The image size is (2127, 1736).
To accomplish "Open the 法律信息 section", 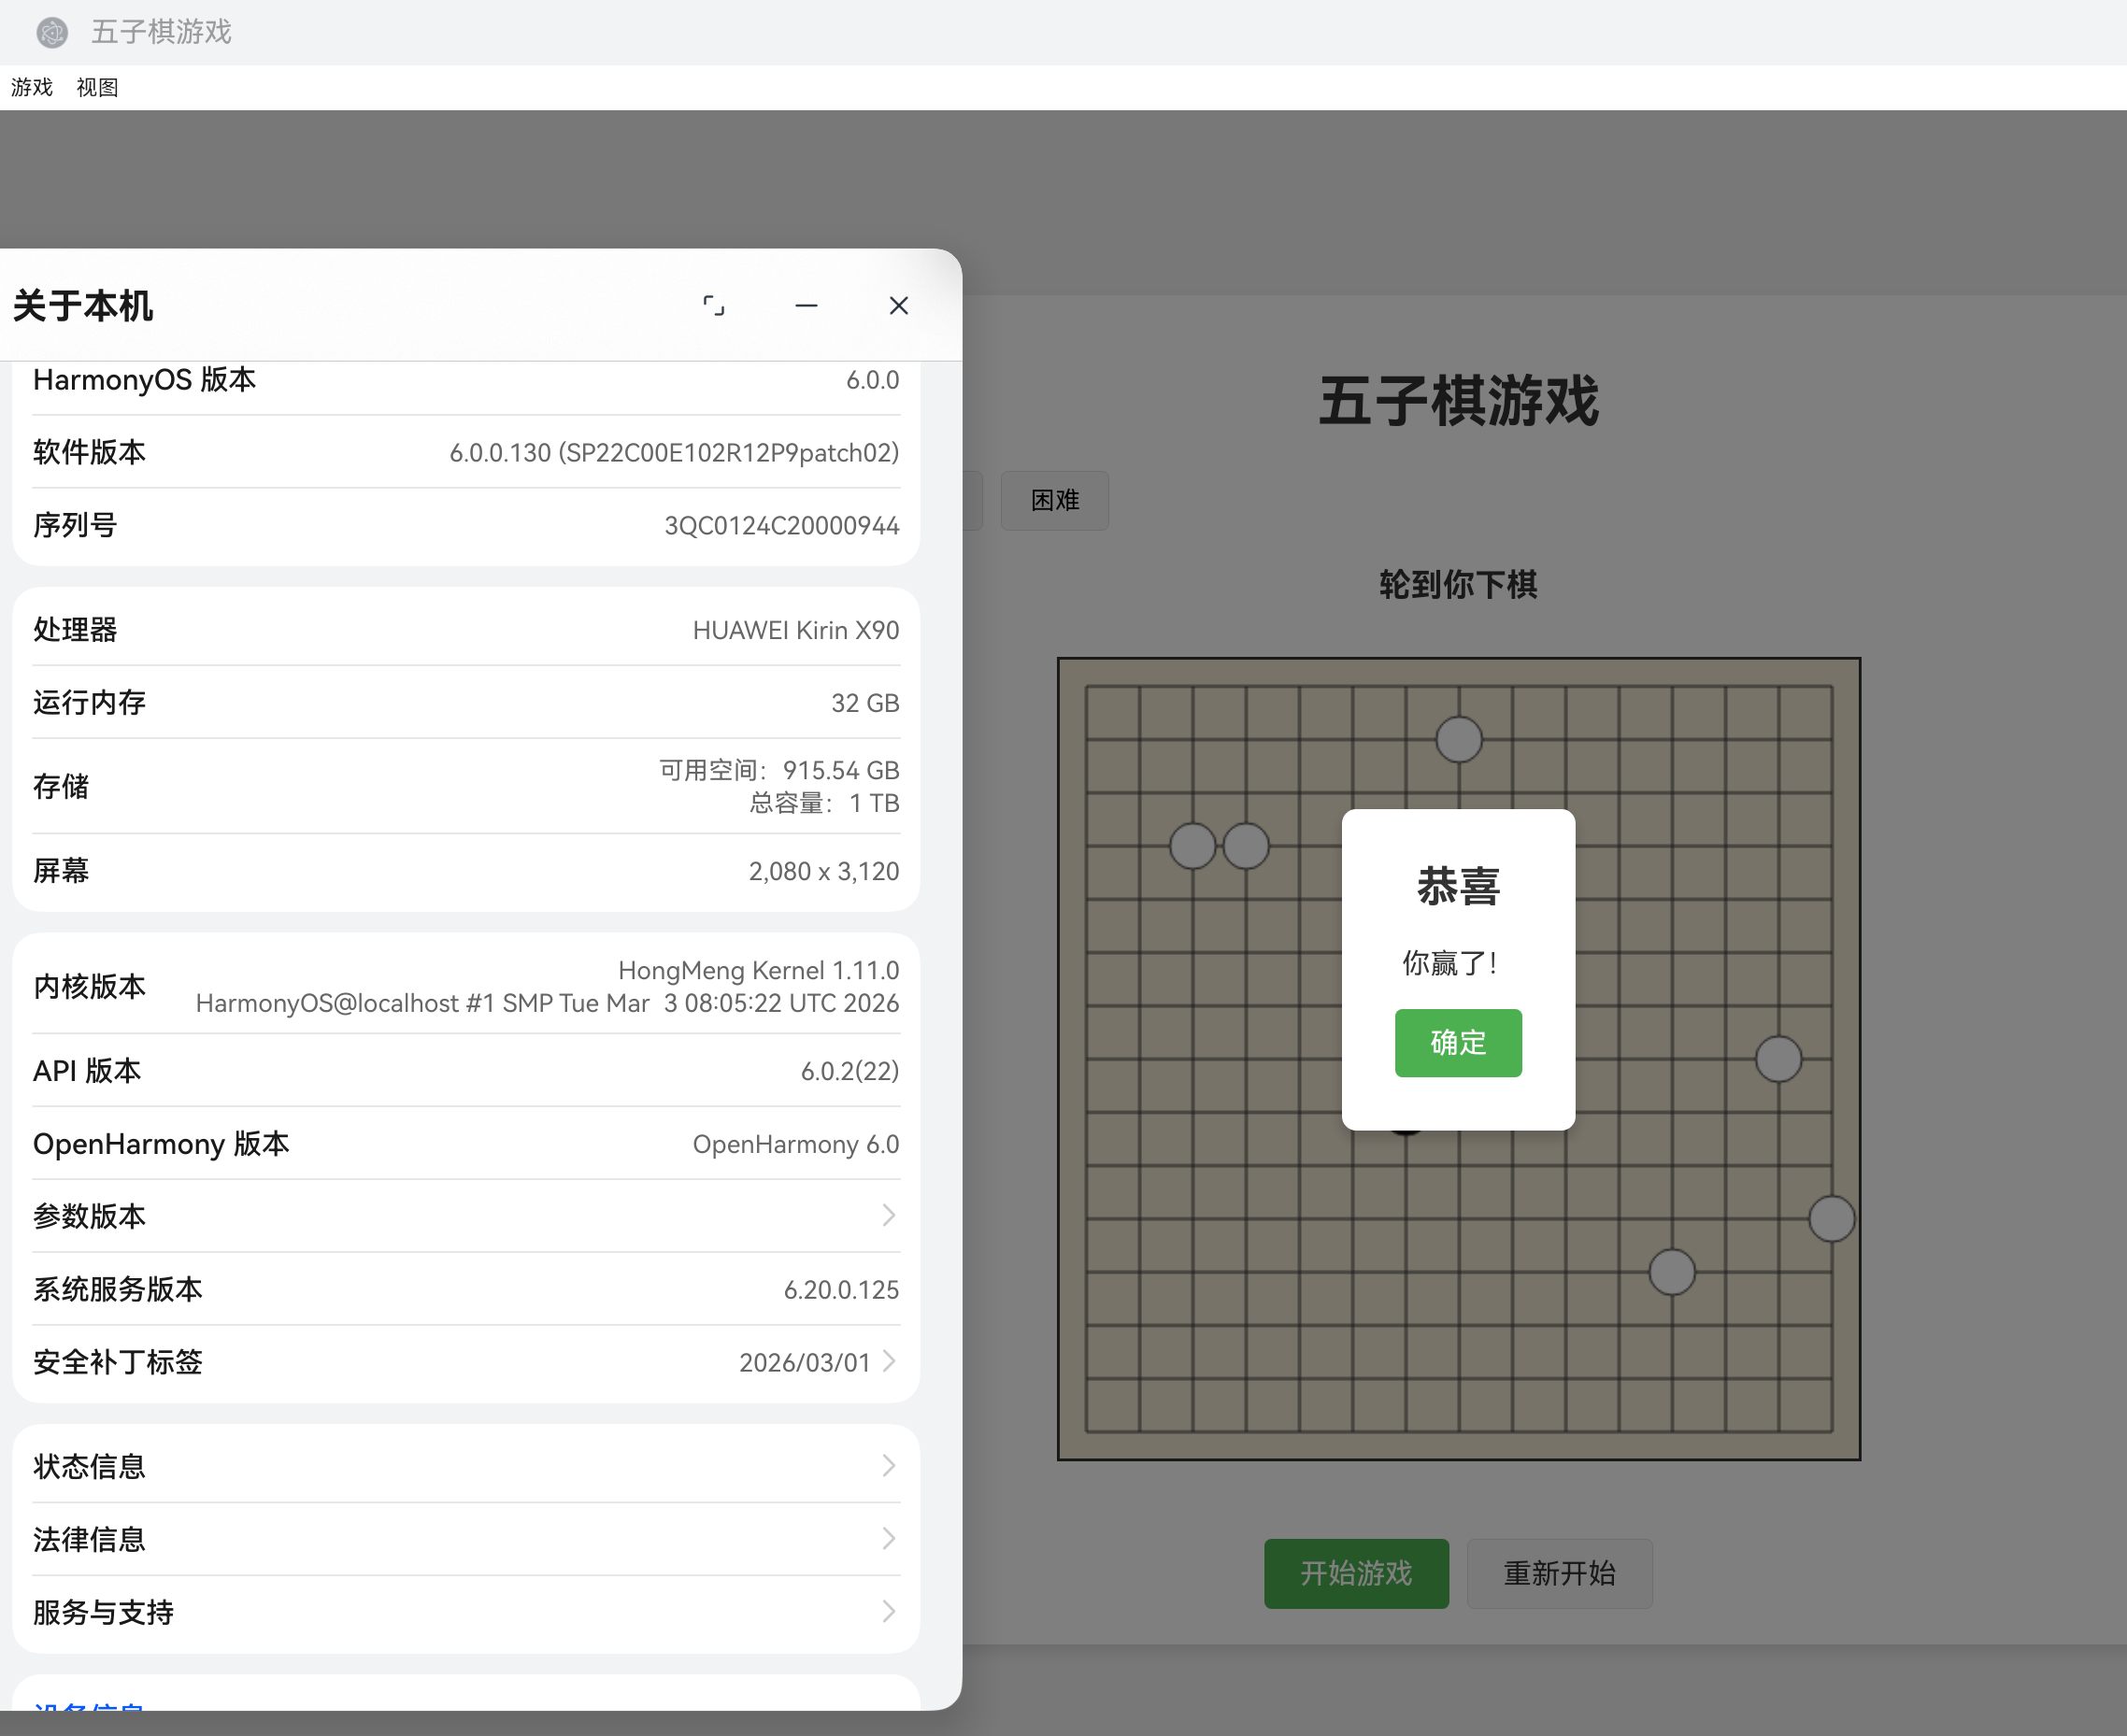I will pos(465,1539).
